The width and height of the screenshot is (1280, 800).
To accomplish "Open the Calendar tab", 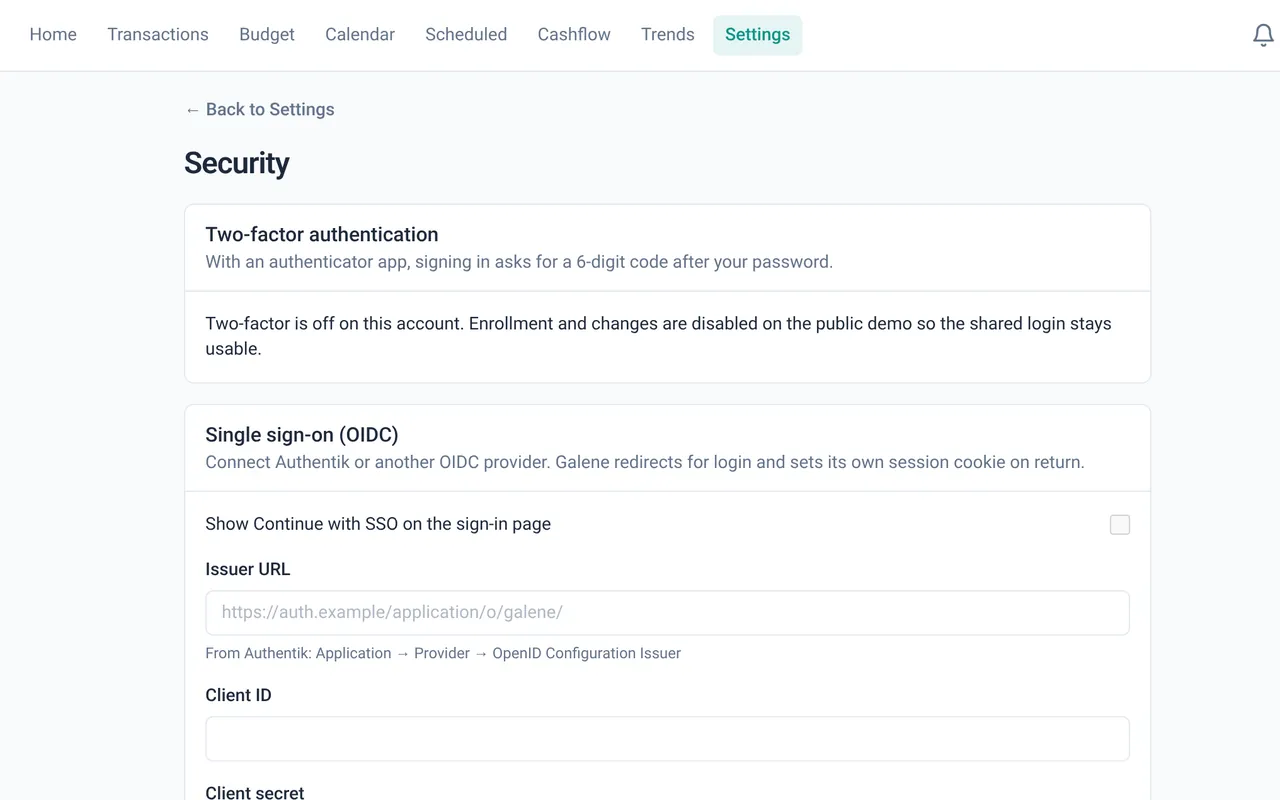I will click(360, 35).
